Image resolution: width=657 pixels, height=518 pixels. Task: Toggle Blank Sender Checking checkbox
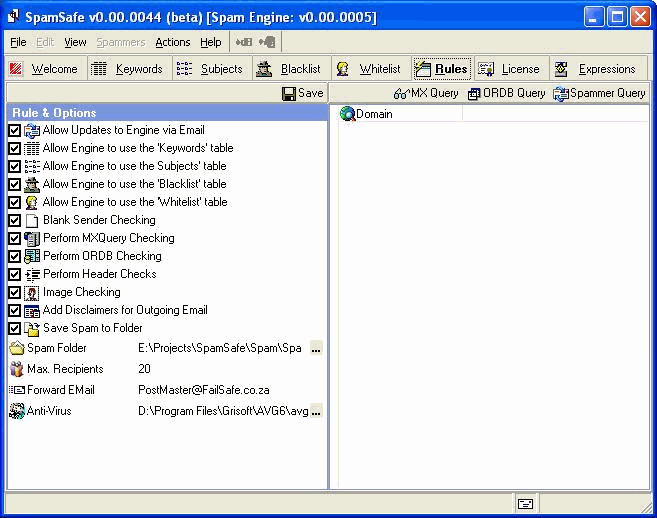coord(14,220)
